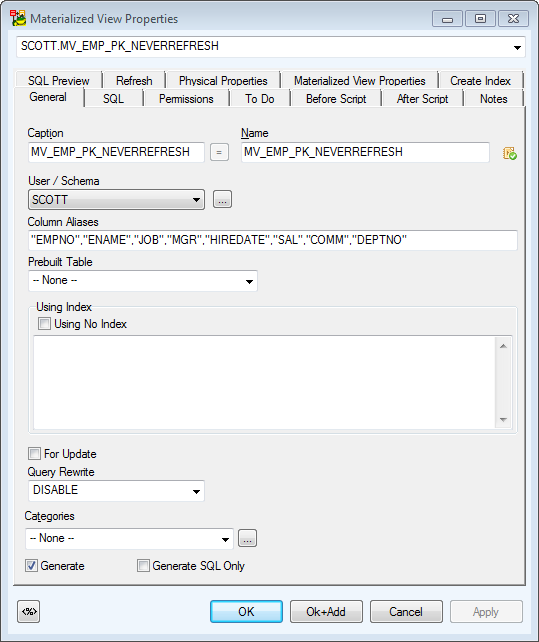This screenshot has width=539, height=642.
Task: Open the Create Index tab
Action: coord(480,81)
